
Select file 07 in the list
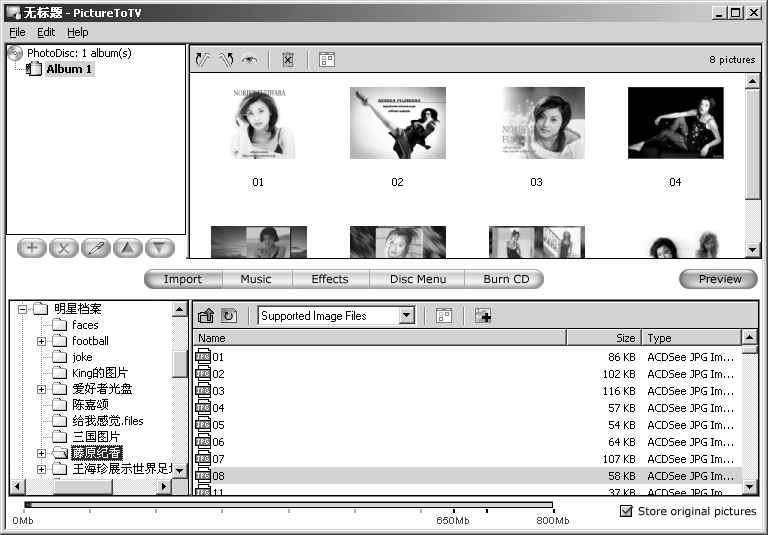tap(468, 459)
